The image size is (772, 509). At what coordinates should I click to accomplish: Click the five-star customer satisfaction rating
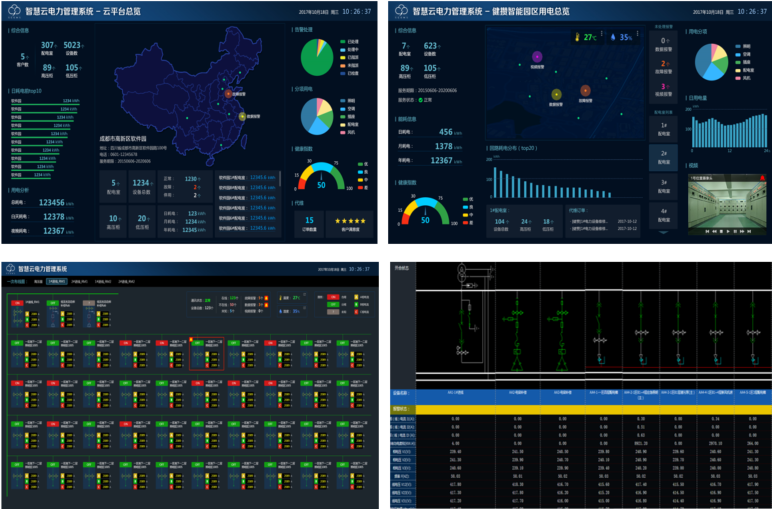(350, 220)
